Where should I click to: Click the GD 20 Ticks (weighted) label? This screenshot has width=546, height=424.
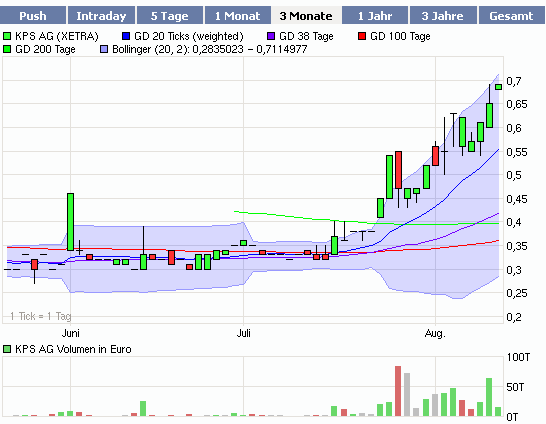click(189, 36)
